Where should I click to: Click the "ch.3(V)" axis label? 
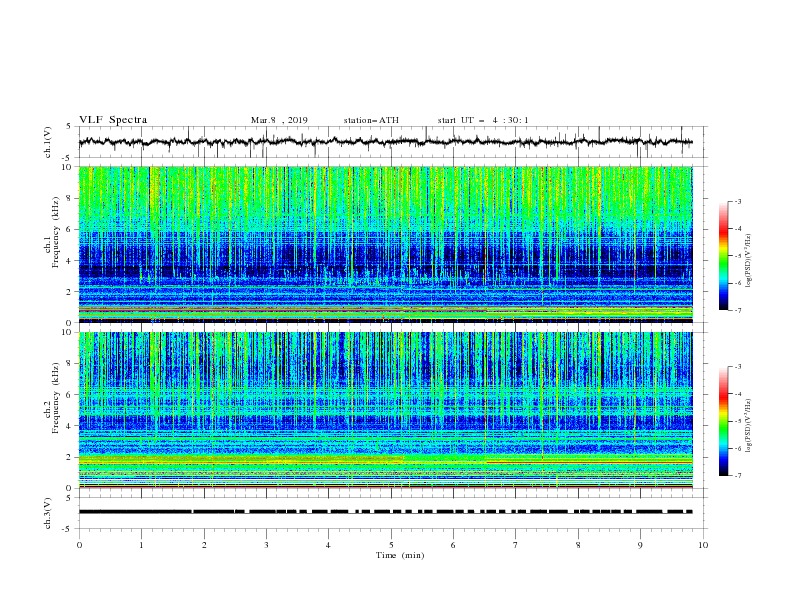click(48, 513)
